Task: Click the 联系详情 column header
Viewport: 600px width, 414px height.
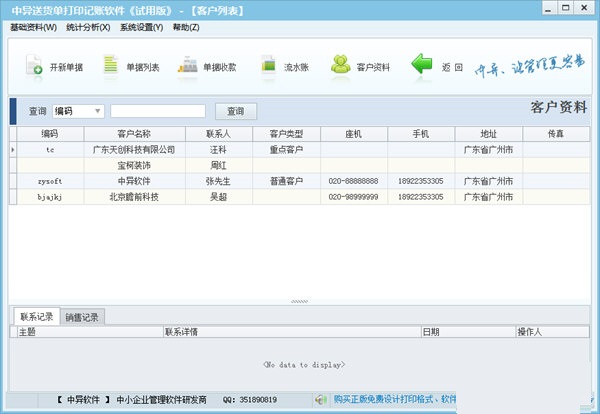Action: tap(292, 332)
